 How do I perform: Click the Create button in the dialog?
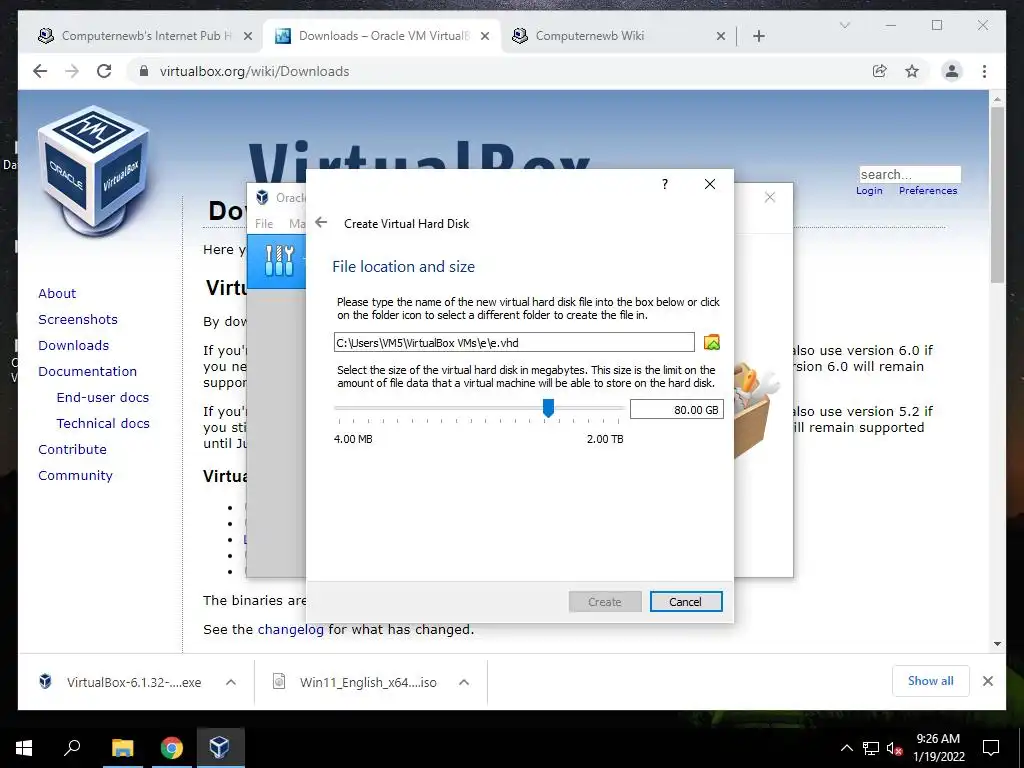[x=605, y=601]
